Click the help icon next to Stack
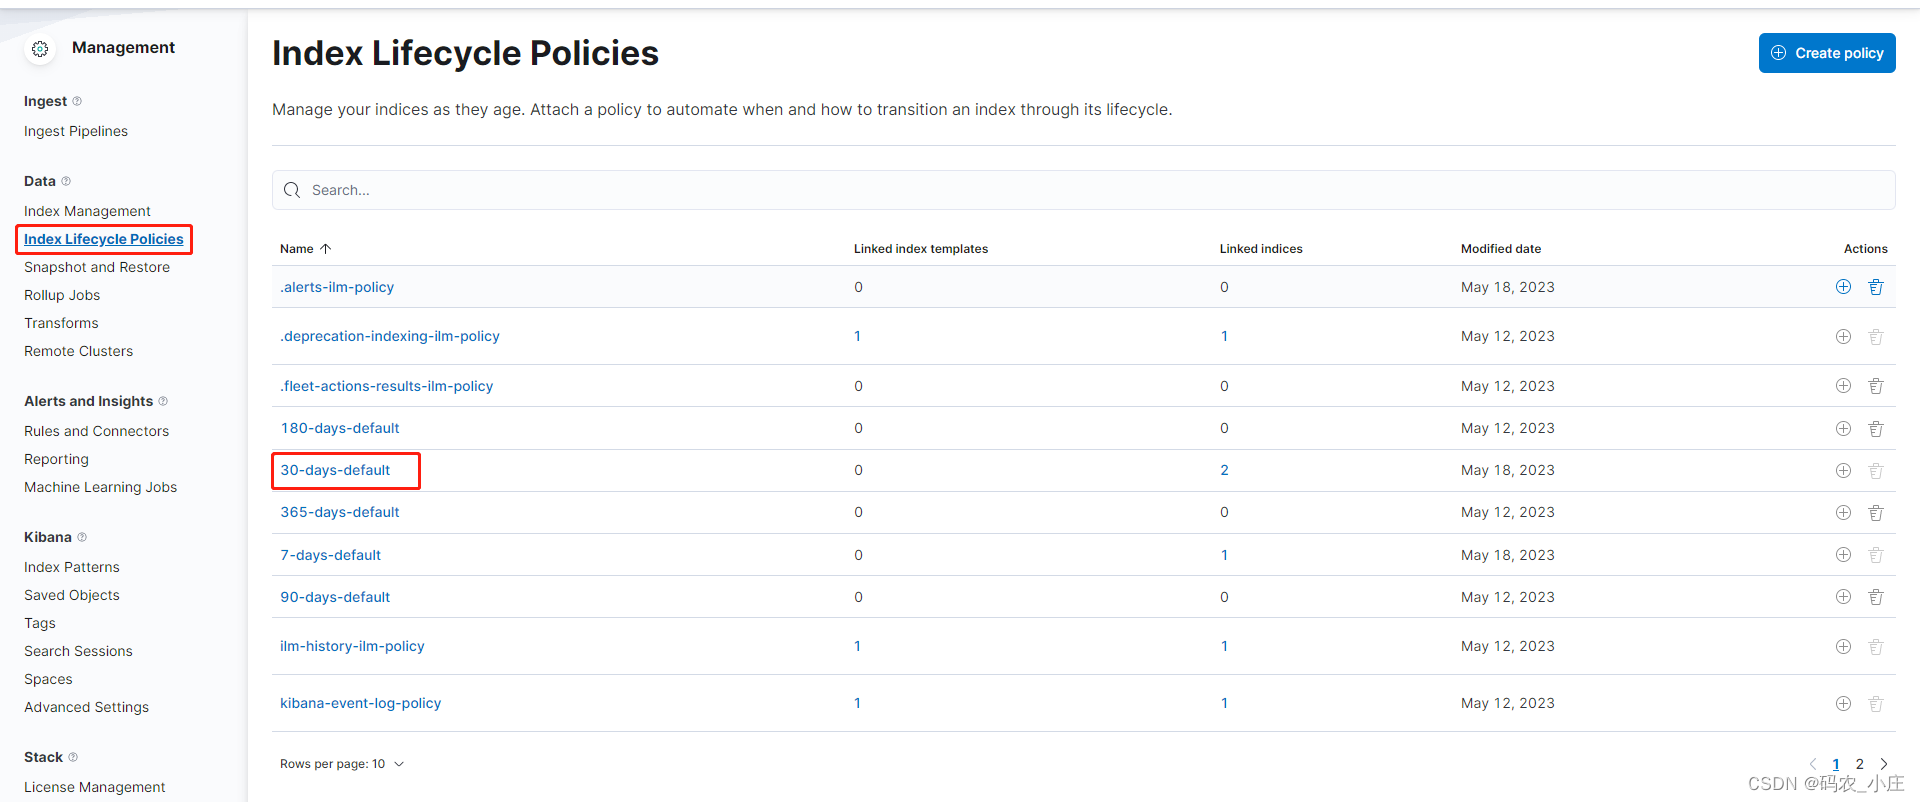Image resolution: width=1920 pixels, height=802 pixels. tap(73, 757)
